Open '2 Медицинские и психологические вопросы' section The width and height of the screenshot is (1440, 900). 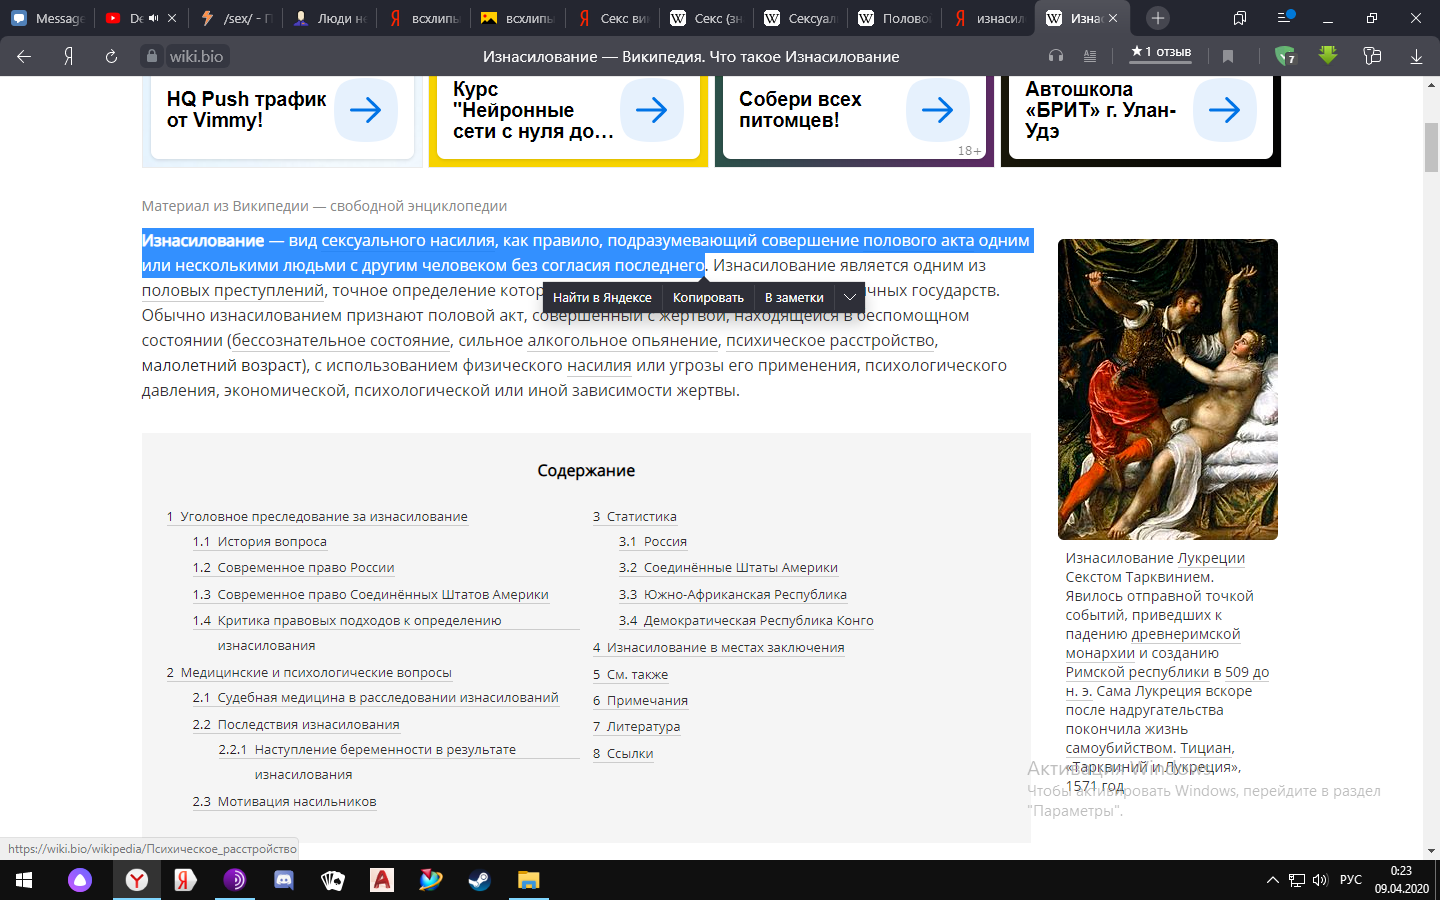coord(309,673)
